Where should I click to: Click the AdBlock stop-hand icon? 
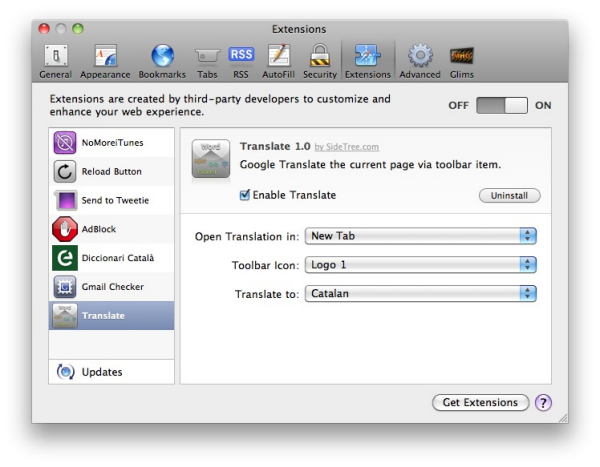(x=65, y=229)
